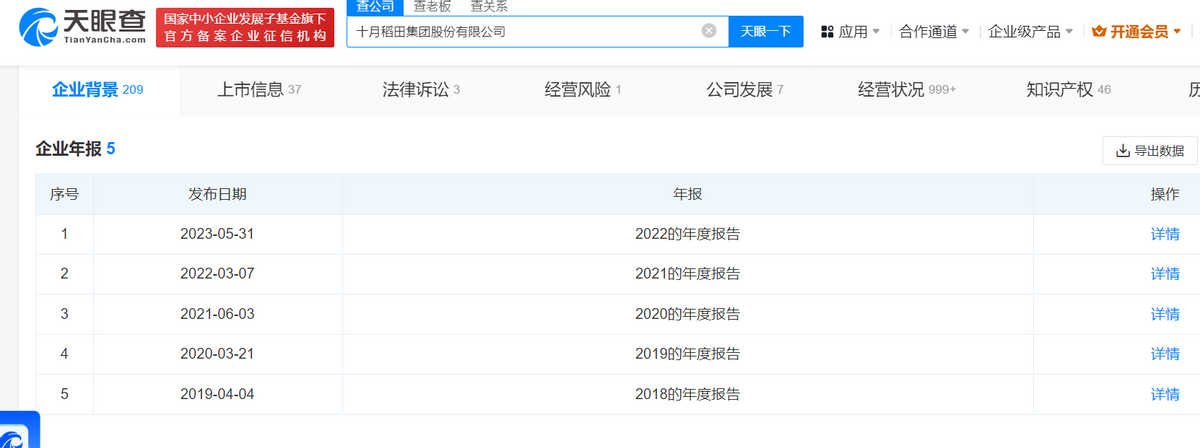Viewport: 1200px width, 448px height.
Task: Select the 查关系 search tab
Action: (489, 6)
